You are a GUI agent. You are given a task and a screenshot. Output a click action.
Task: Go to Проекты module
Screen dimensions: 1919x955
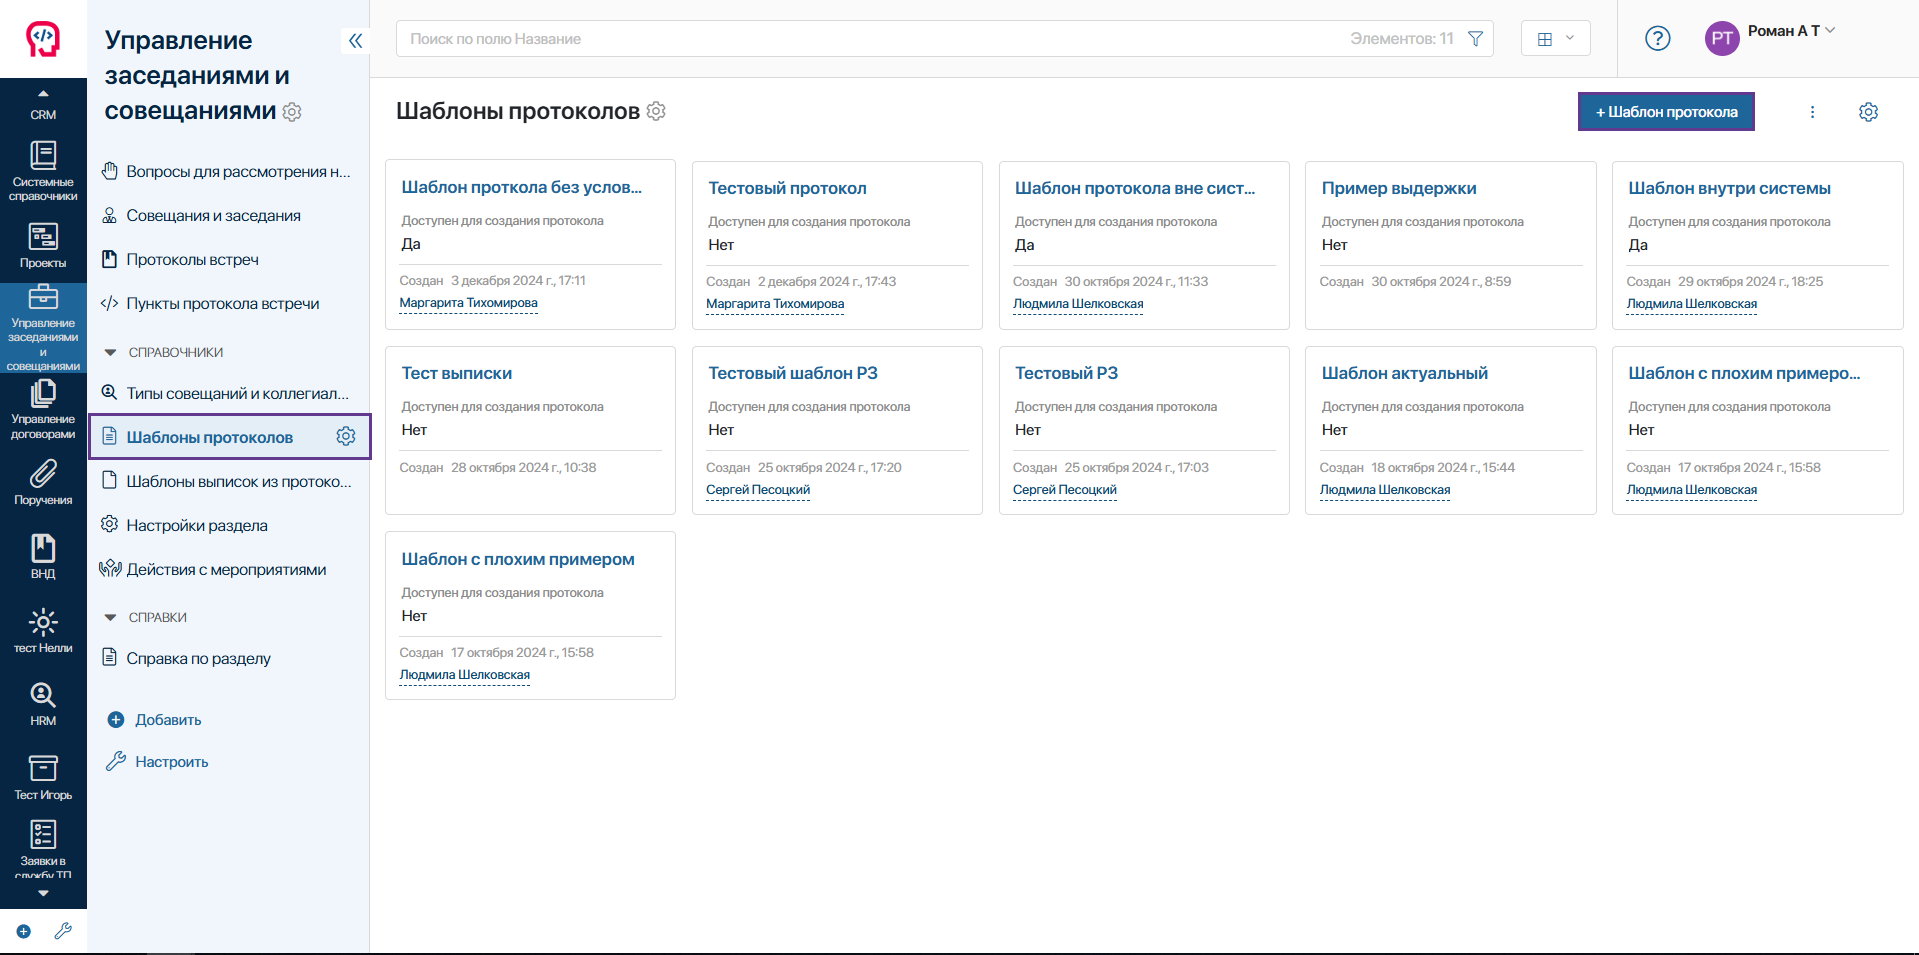coord(43,246)
